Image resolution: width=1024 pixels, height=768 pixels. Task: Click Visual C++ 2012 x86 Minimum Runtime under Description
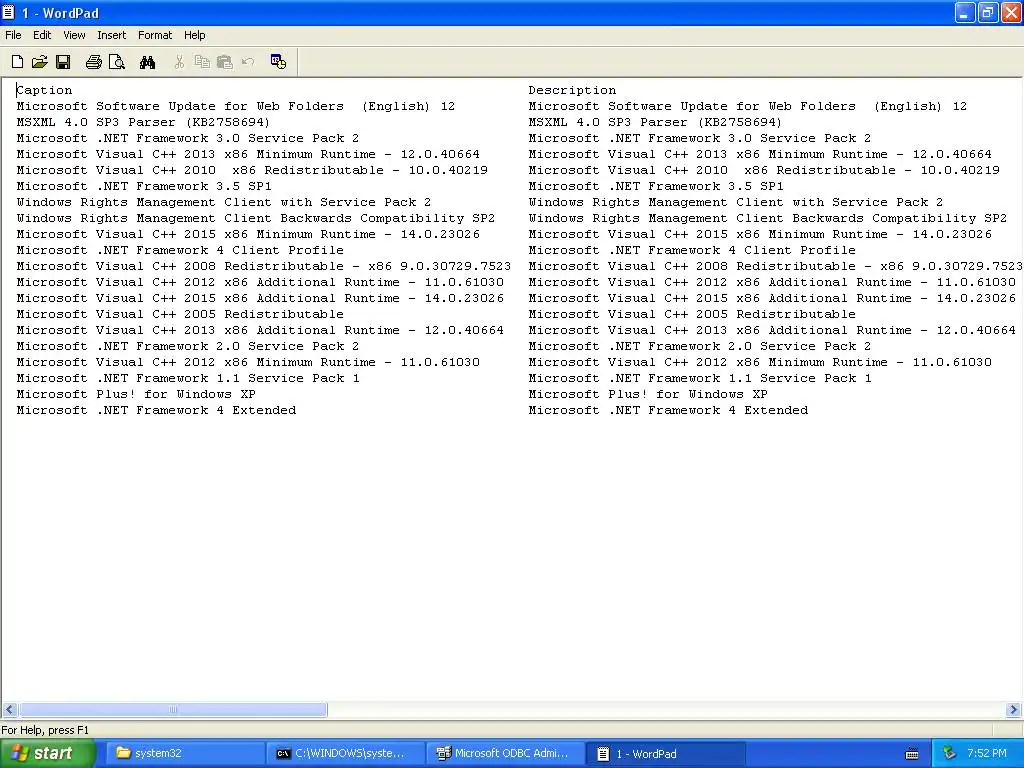coord(760,362)
